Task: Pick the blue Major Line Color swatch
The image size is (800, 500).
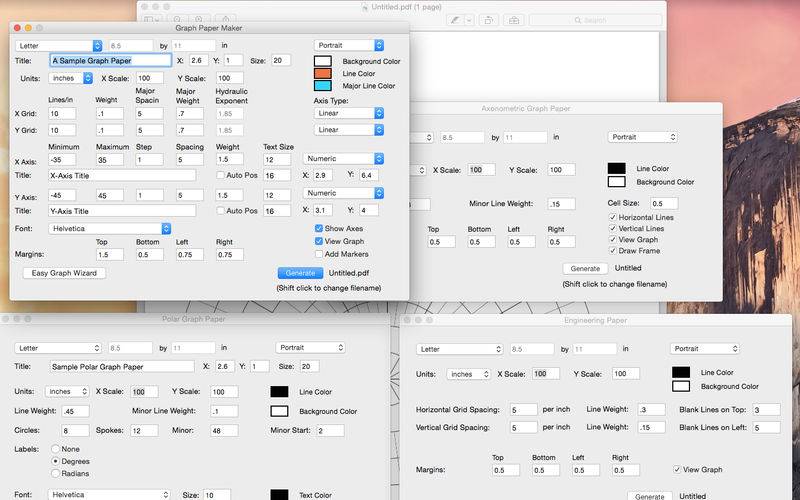Action: [x=323, y=86]
